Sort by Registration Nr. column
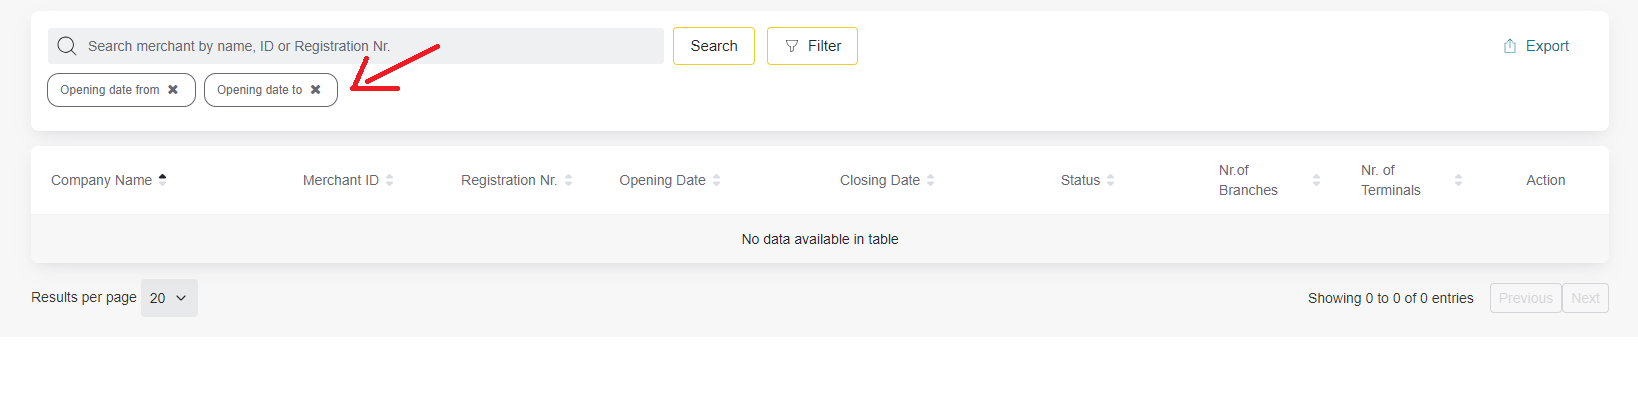Screen dimensions: 1638x395 [x=516, y=180]
